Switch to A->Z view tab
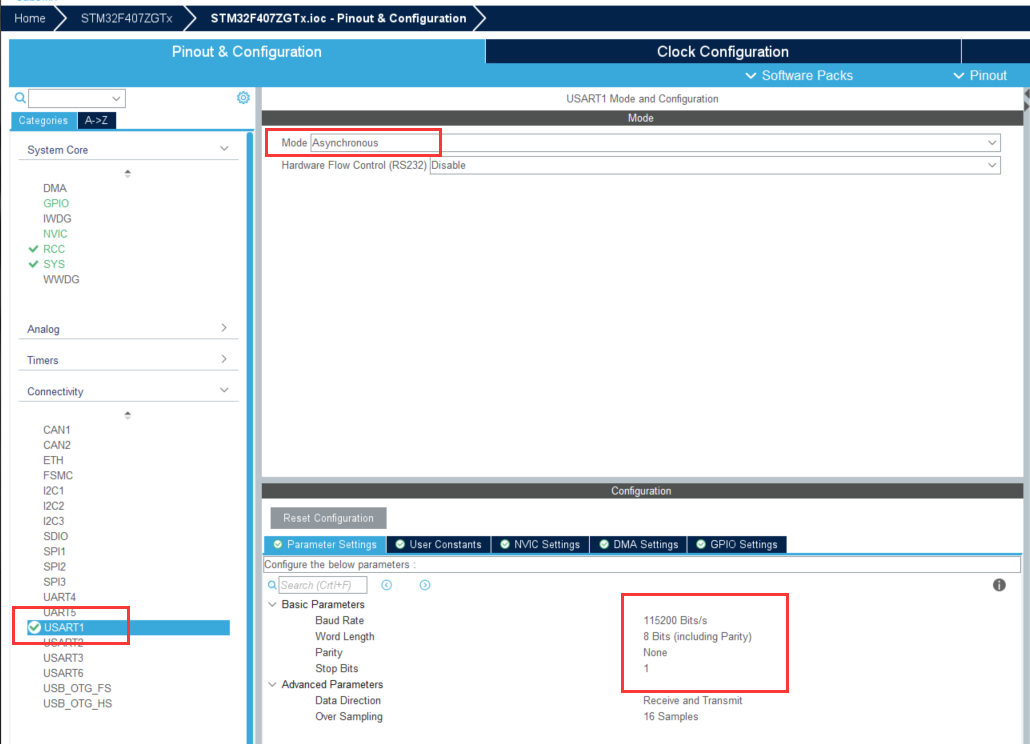 click(x=97, y=120)
